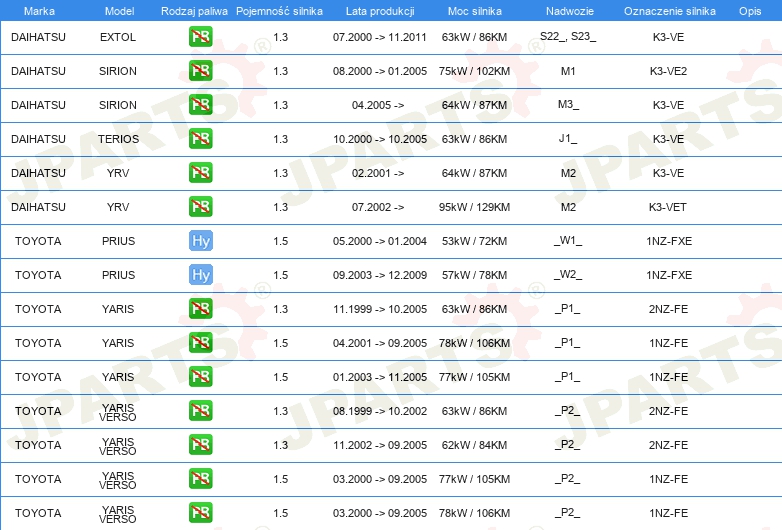The image size is (782, 530).
Task: Click production dates 01.2003 -> 11.2005
Action: [x=380, y=377]
